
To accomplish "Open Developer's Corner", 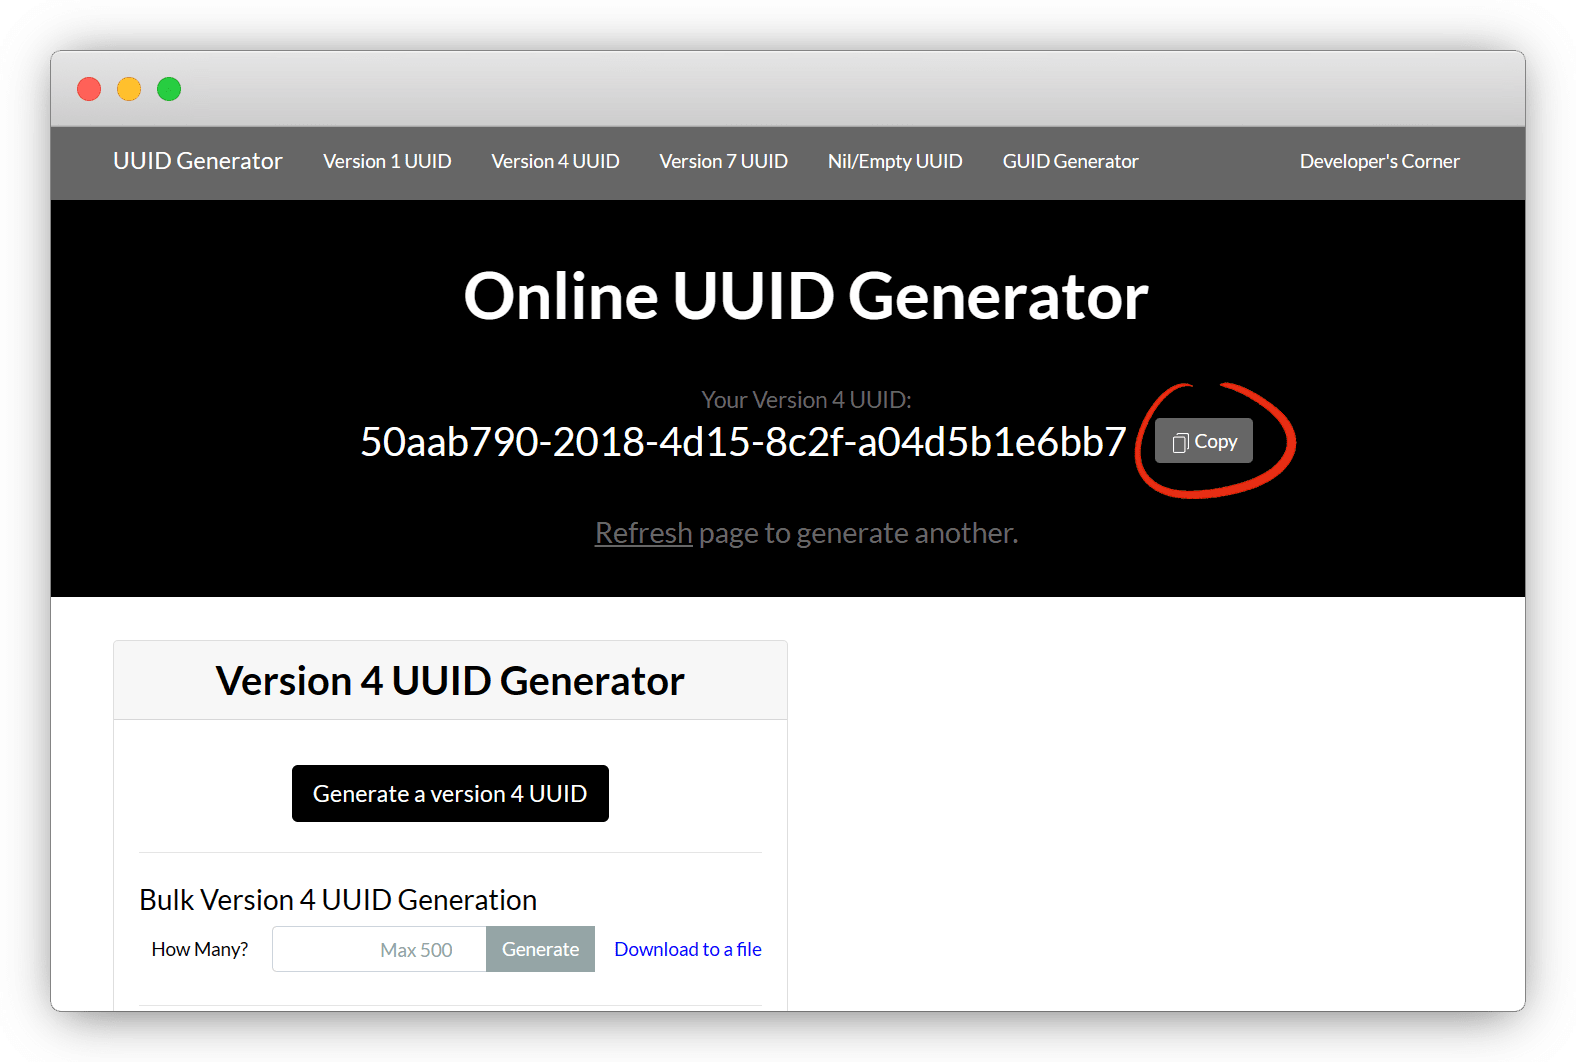I will 1379,161.
